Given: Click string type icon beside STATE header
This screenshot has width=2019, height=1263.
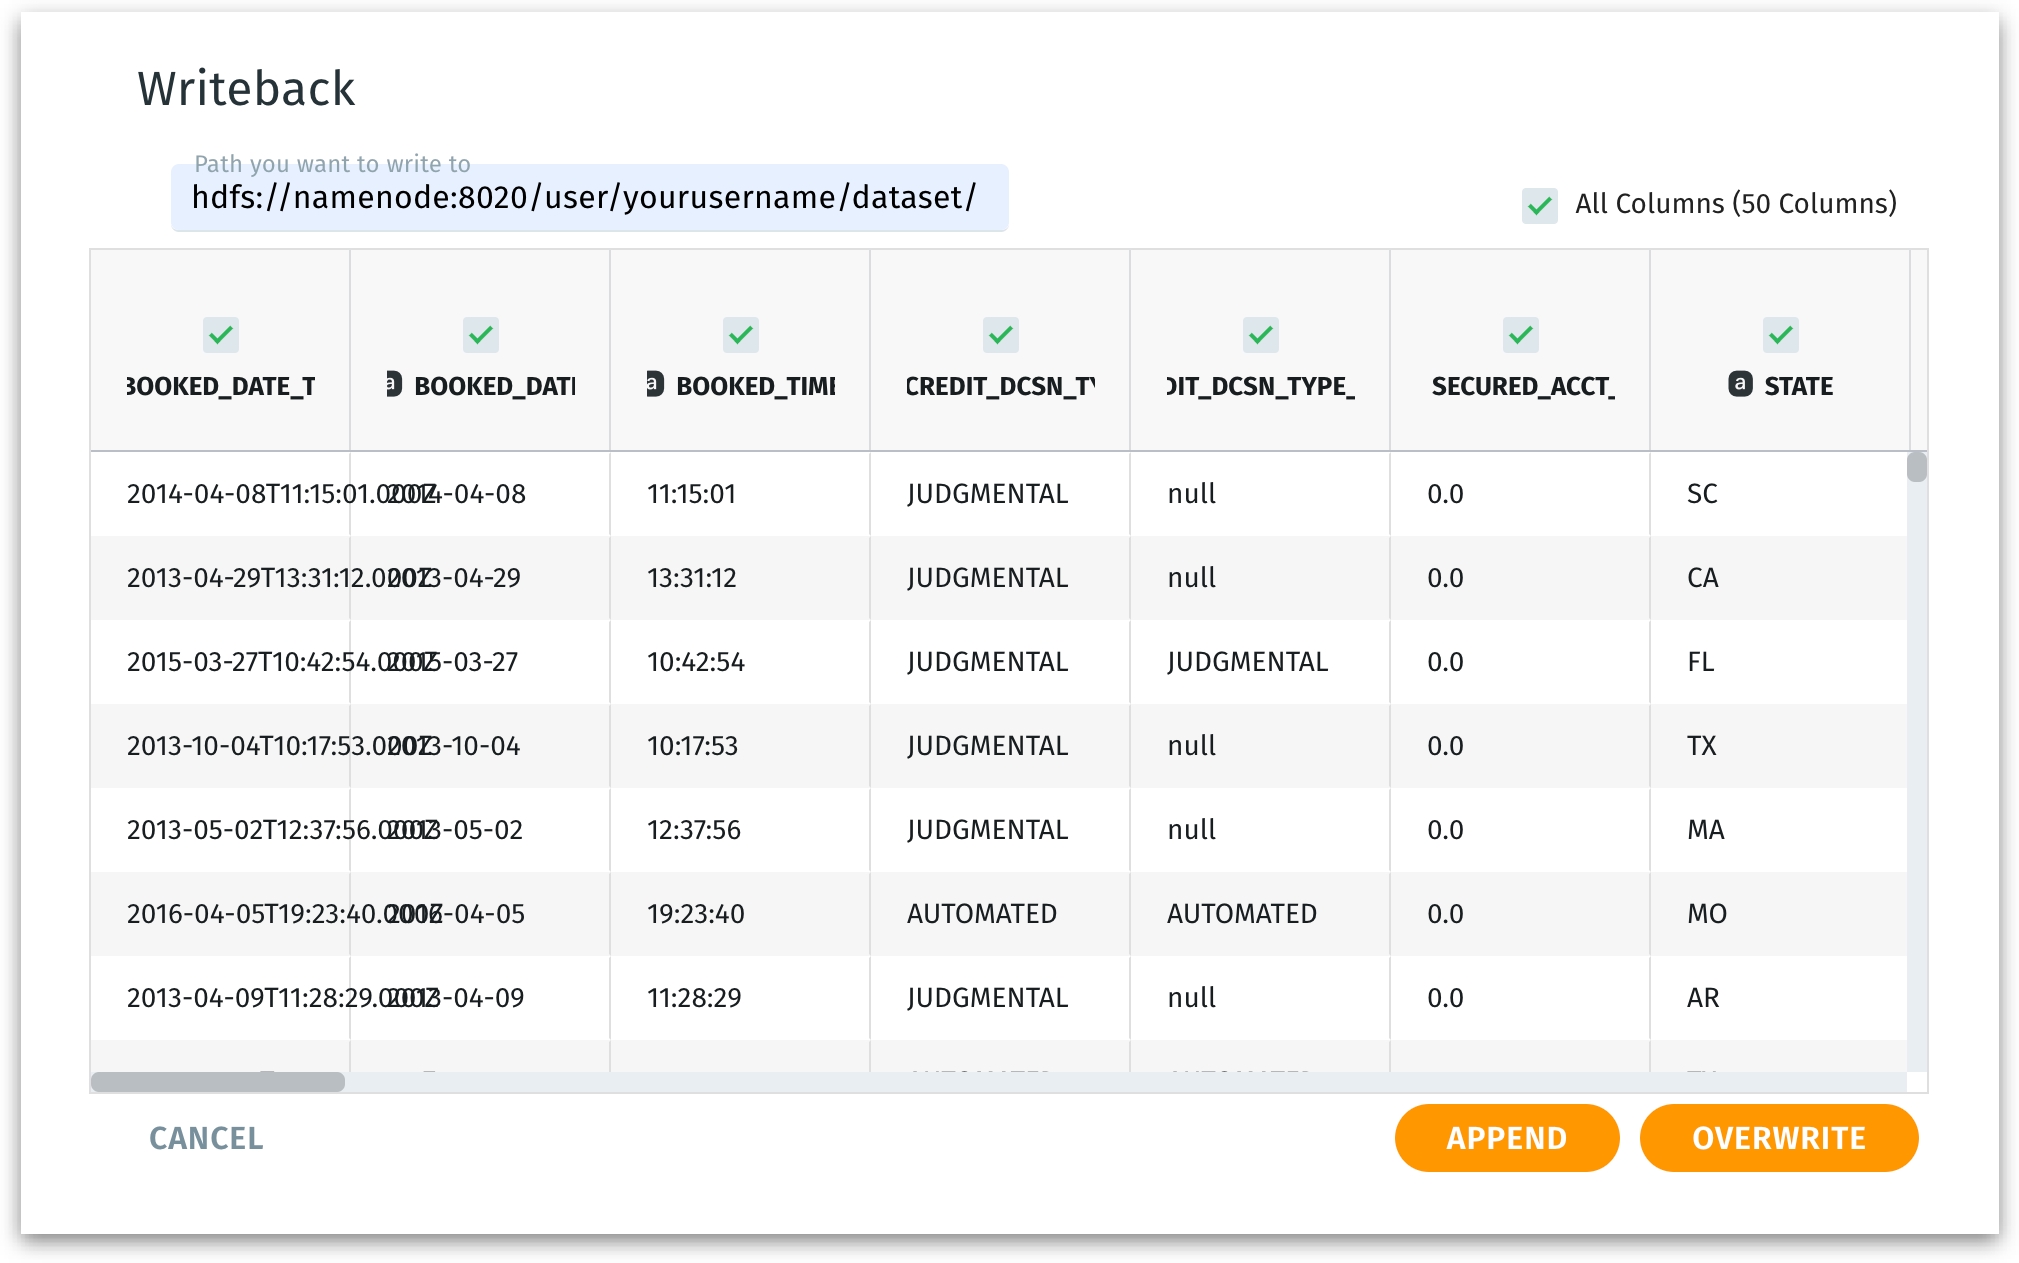Looking at the screenshot, I should pyautogui.click(x=1739, y=384).
